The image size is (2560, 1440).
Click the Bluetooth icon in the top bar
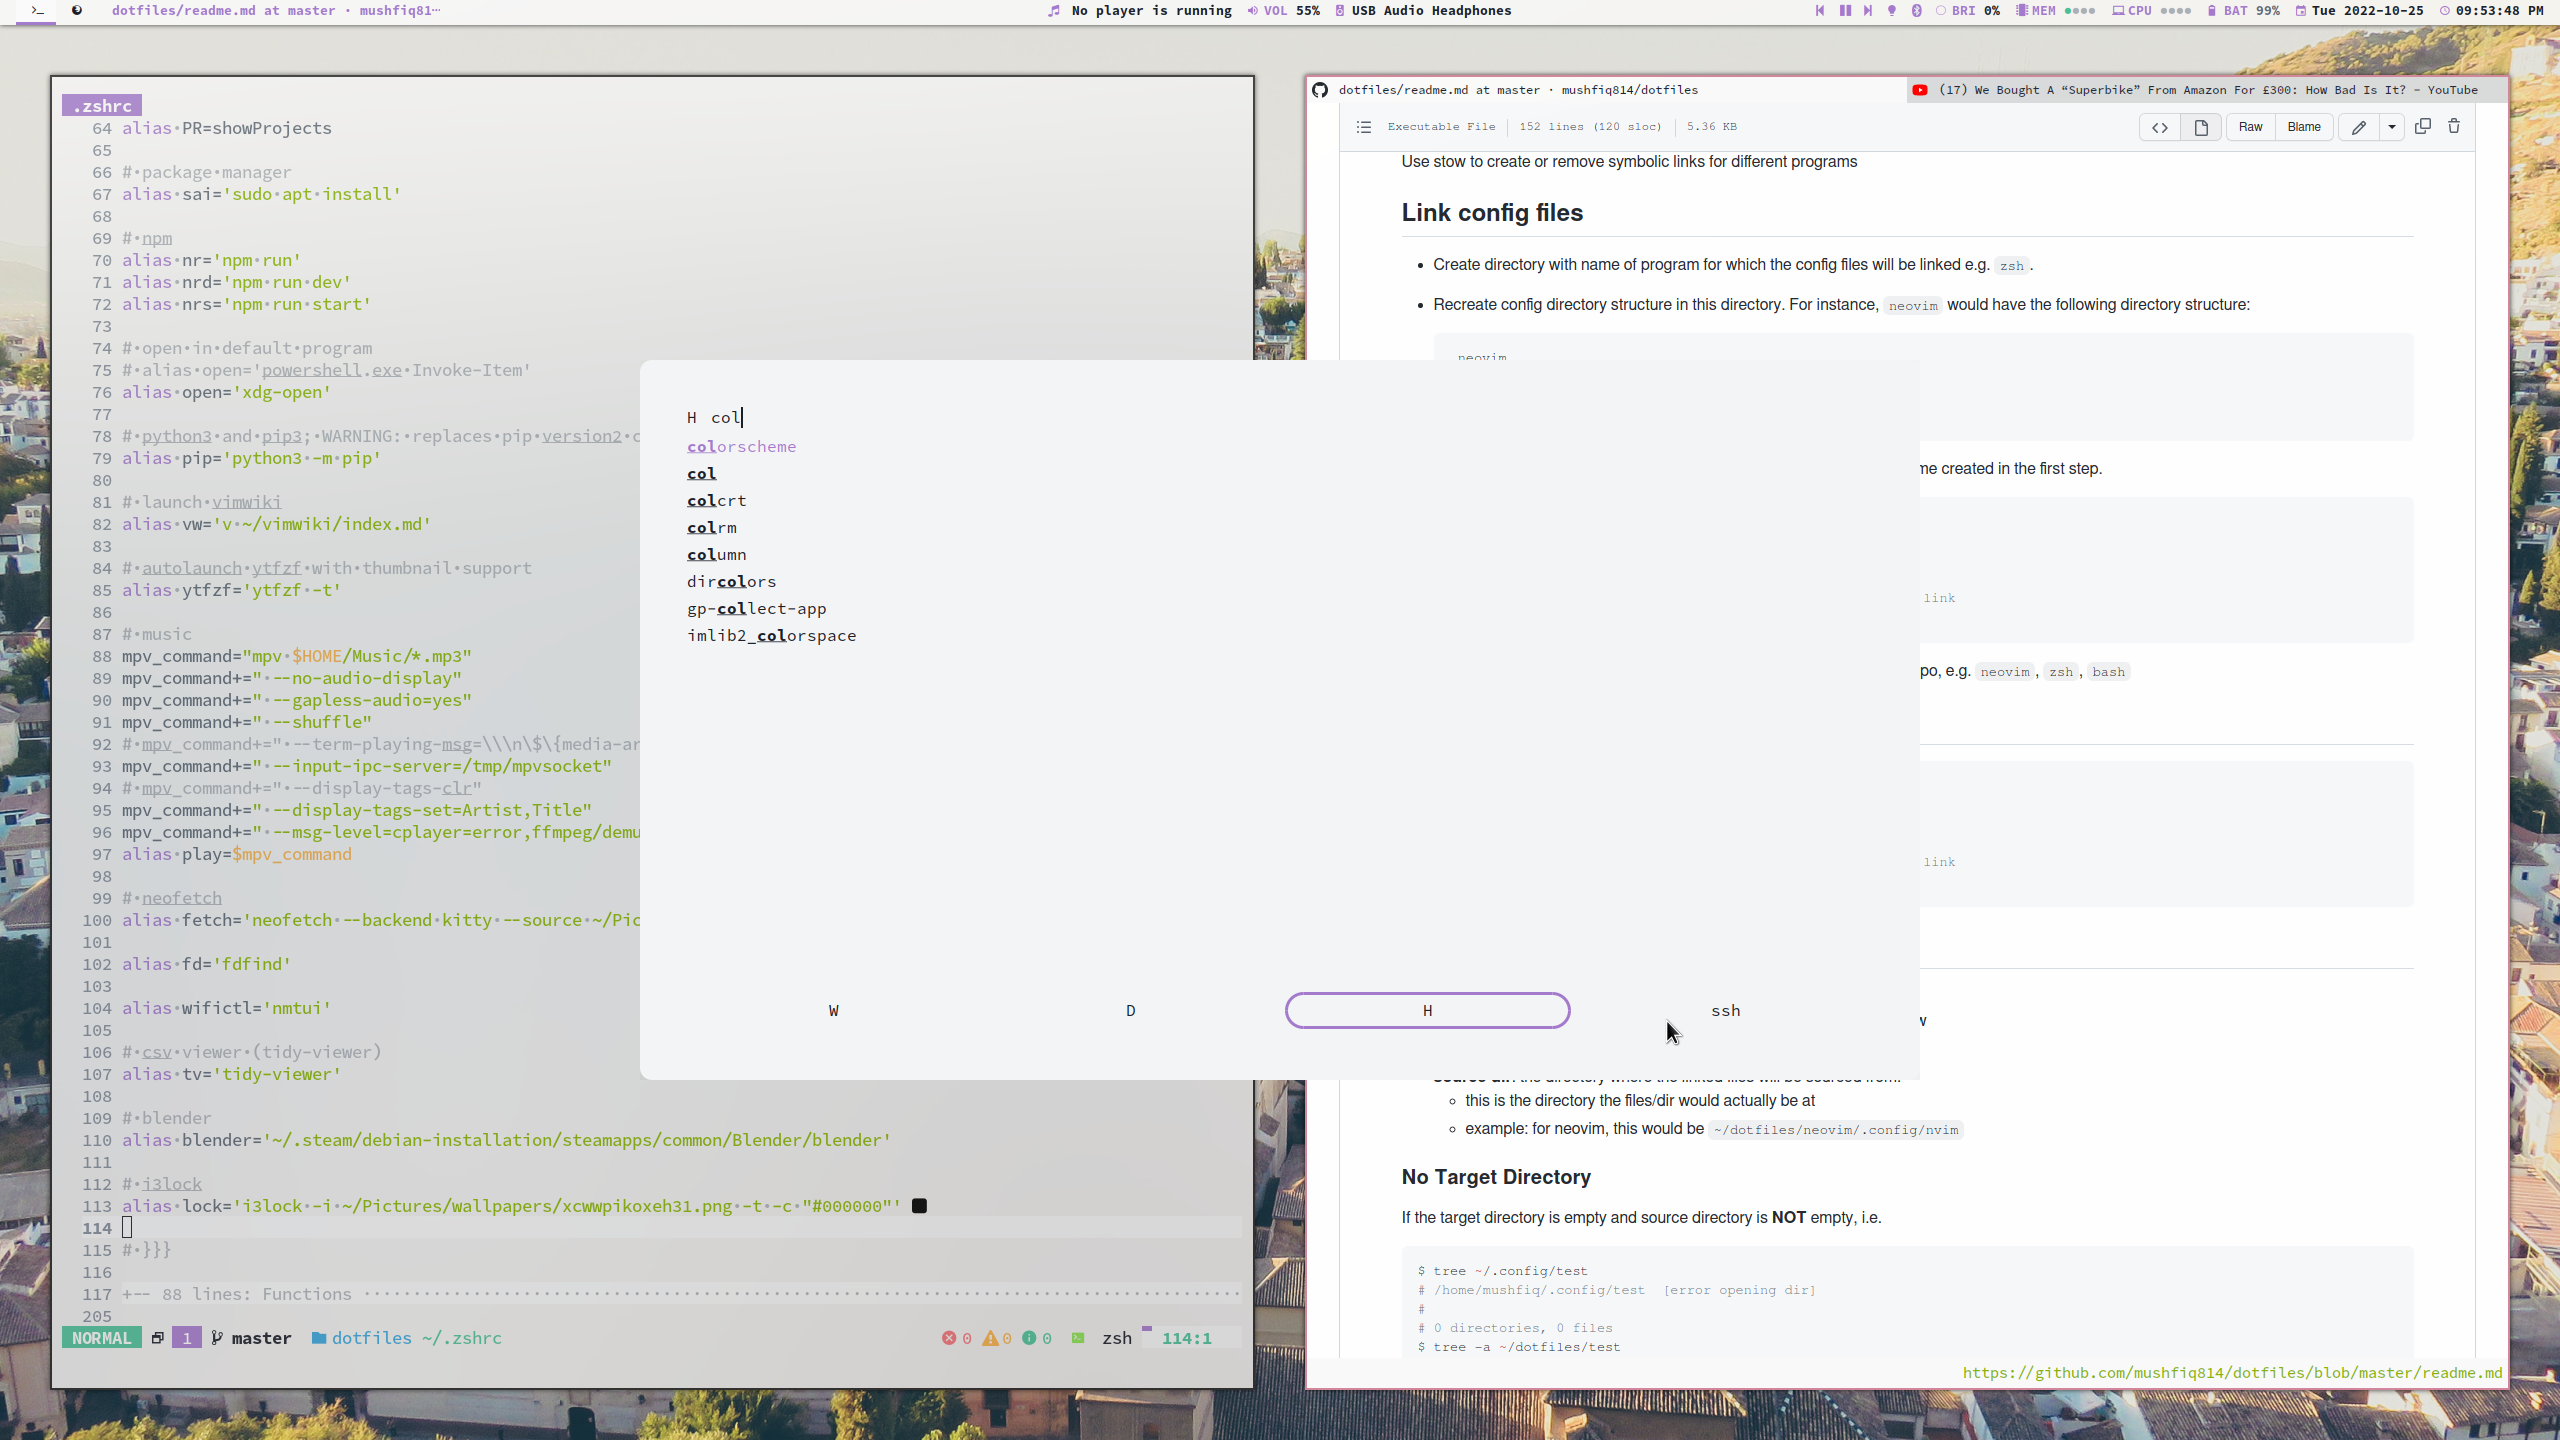[x=1917, y=11]
